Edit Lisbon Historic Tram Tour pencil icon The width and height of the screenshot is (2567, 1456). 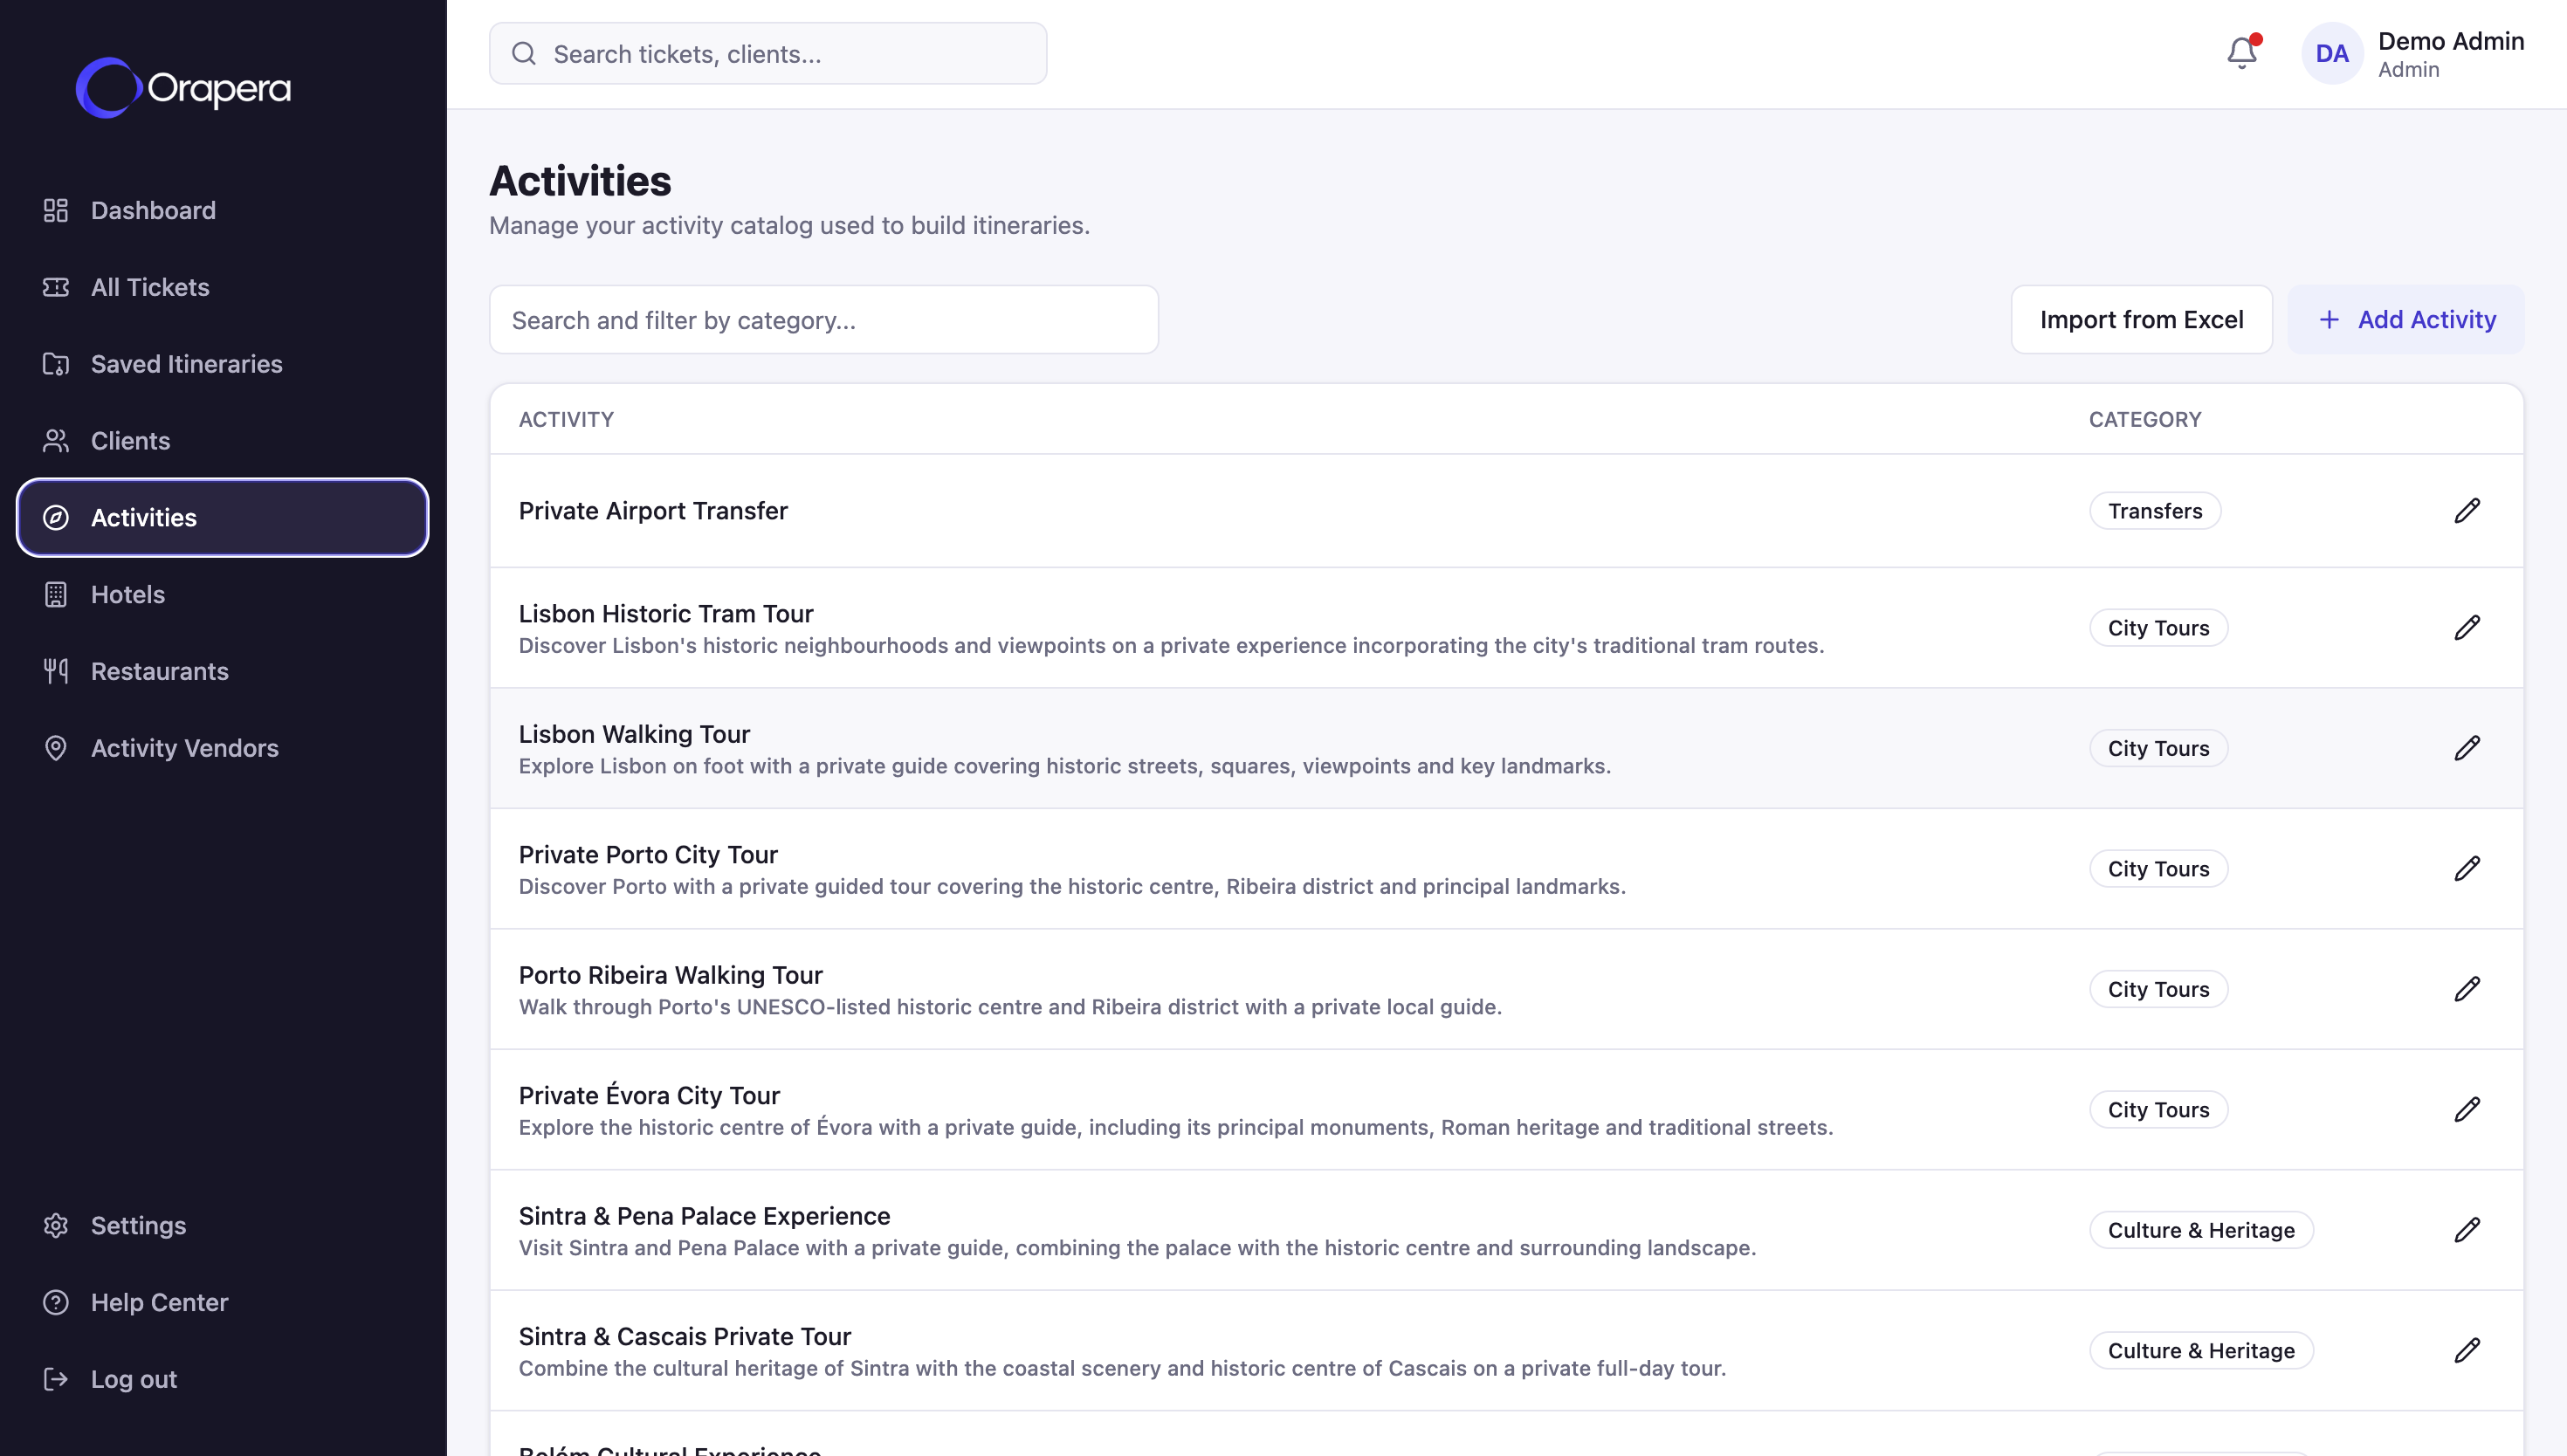2467,628
